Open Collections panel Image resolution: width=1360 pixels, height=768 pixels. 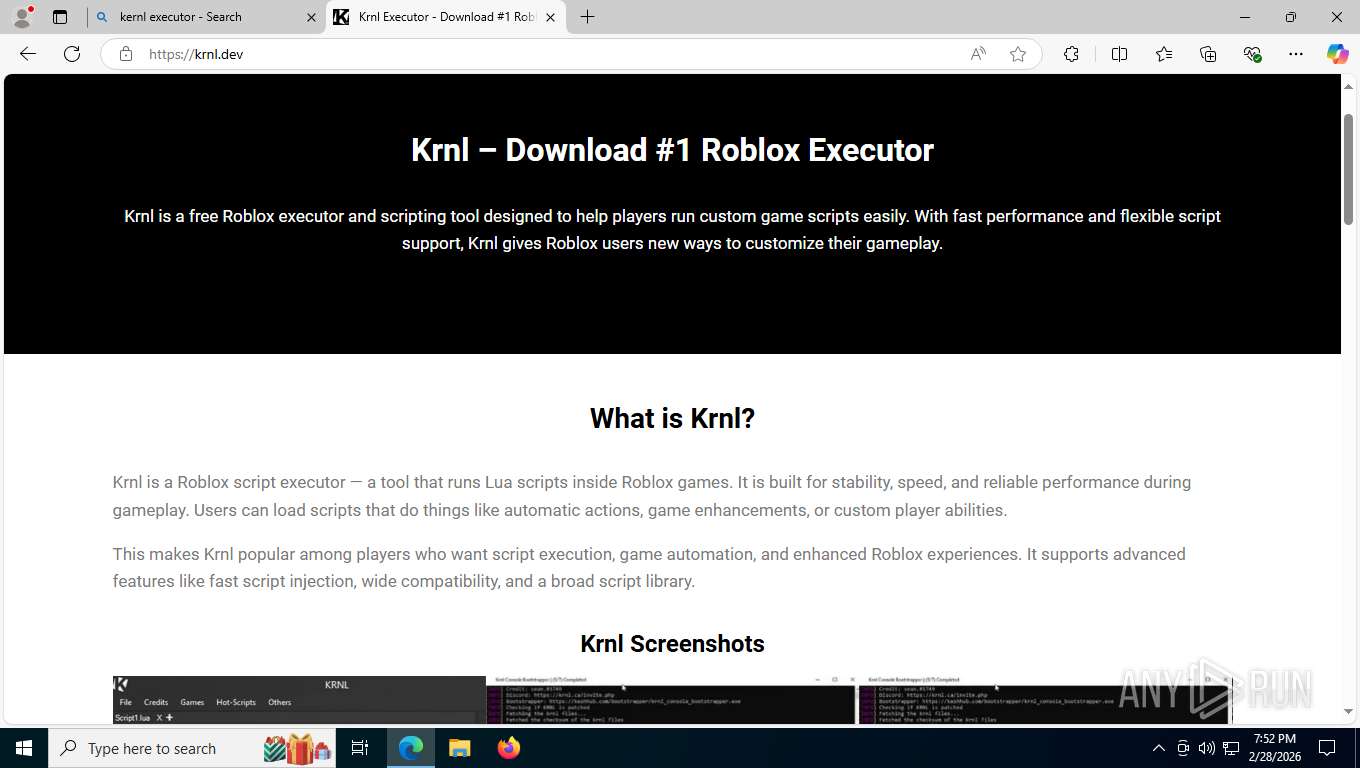1208,54
